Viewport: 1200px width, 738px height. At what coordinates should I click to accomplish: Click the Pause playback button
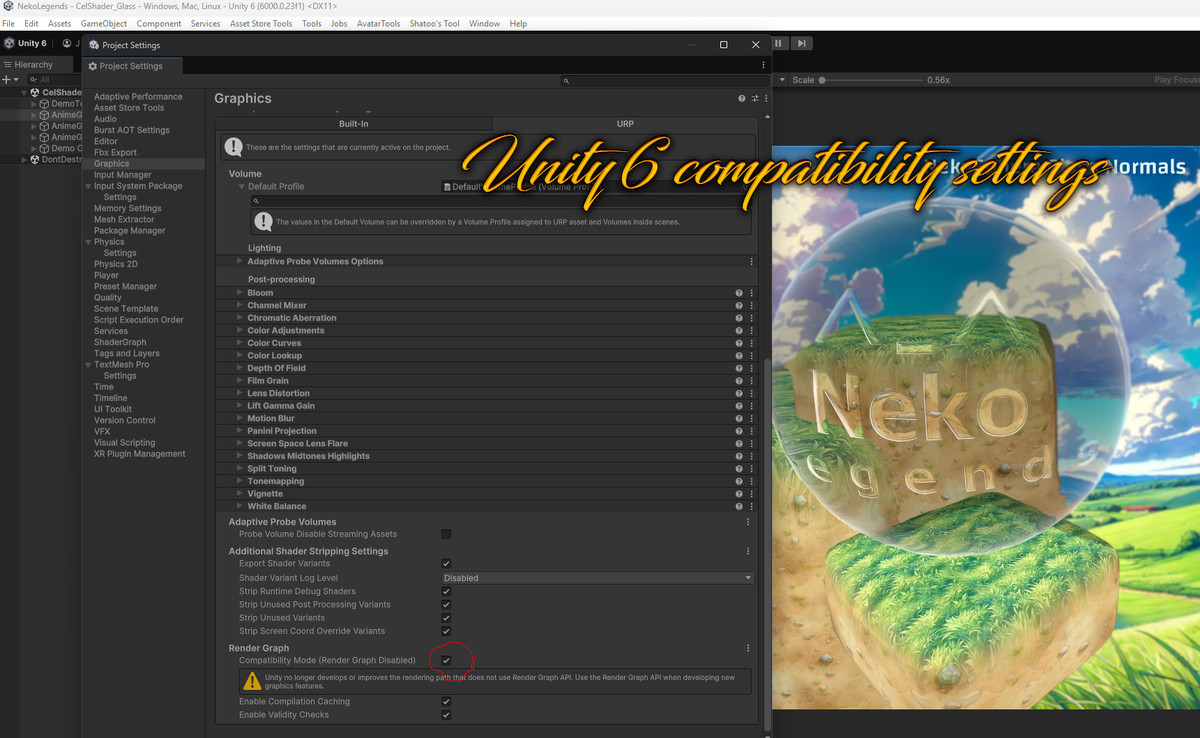pyautogui.click(x=779, y=43)
